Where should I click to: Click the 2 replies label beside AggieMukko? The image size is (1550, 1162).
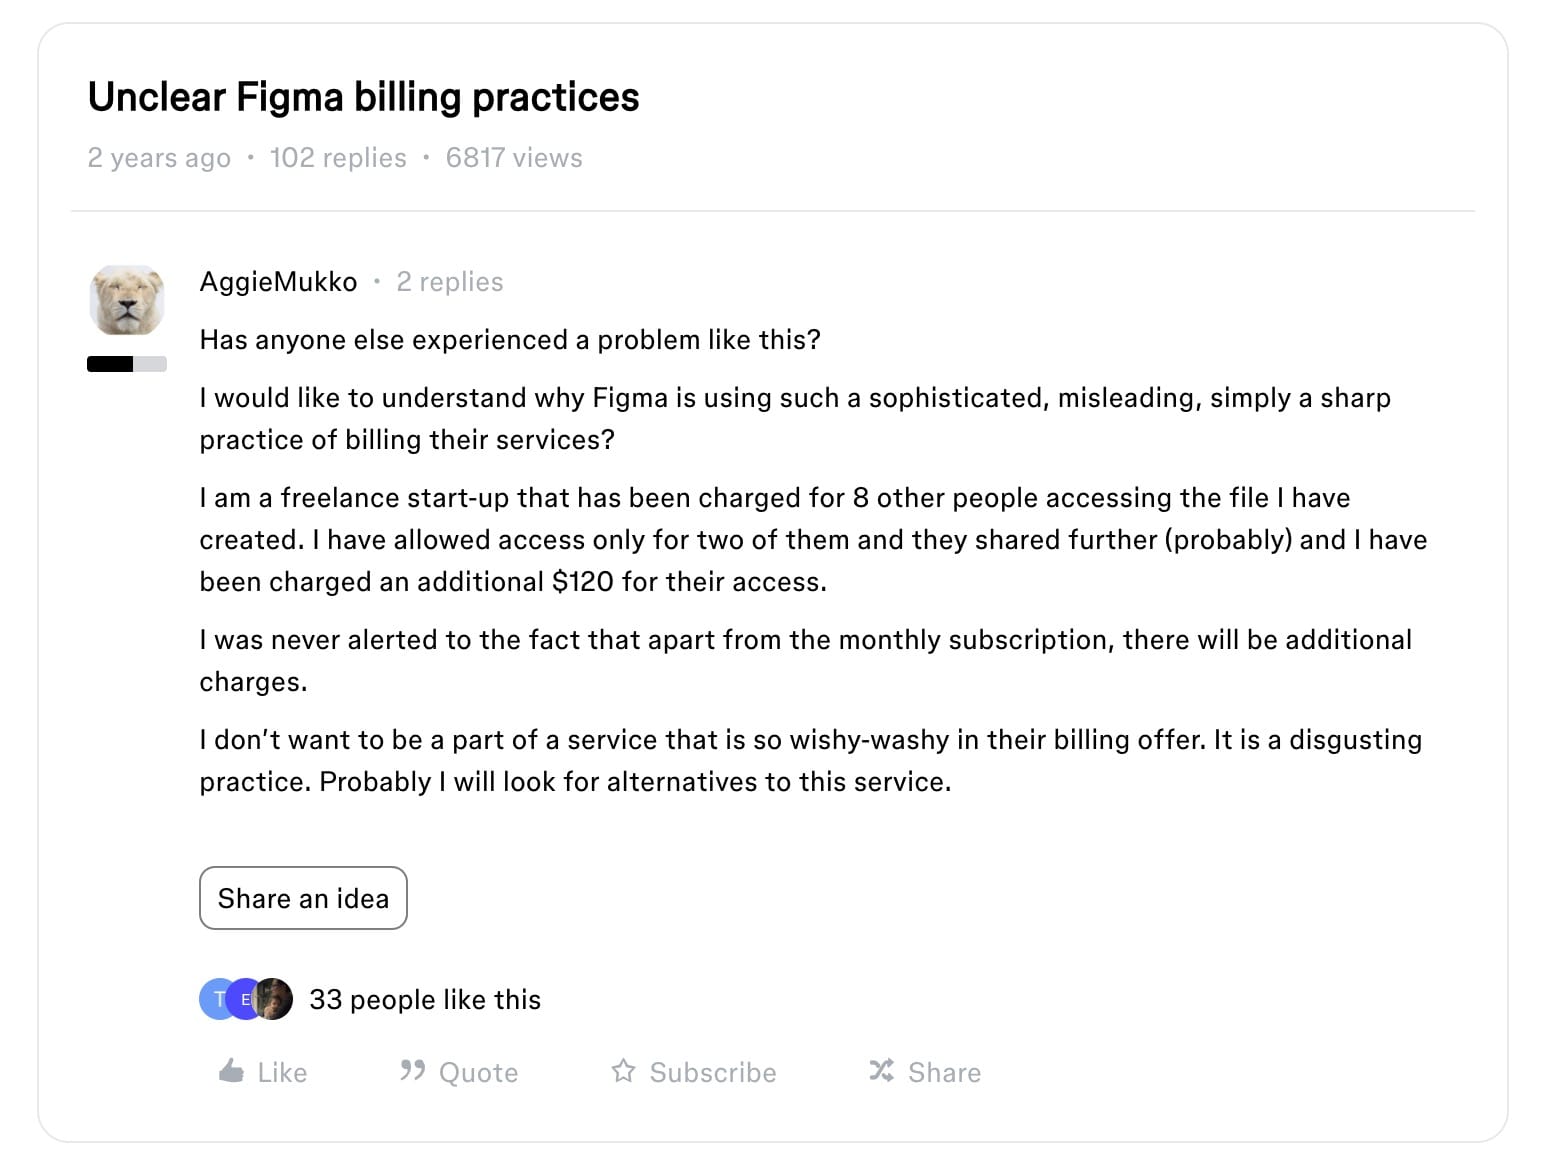point(450,281)
